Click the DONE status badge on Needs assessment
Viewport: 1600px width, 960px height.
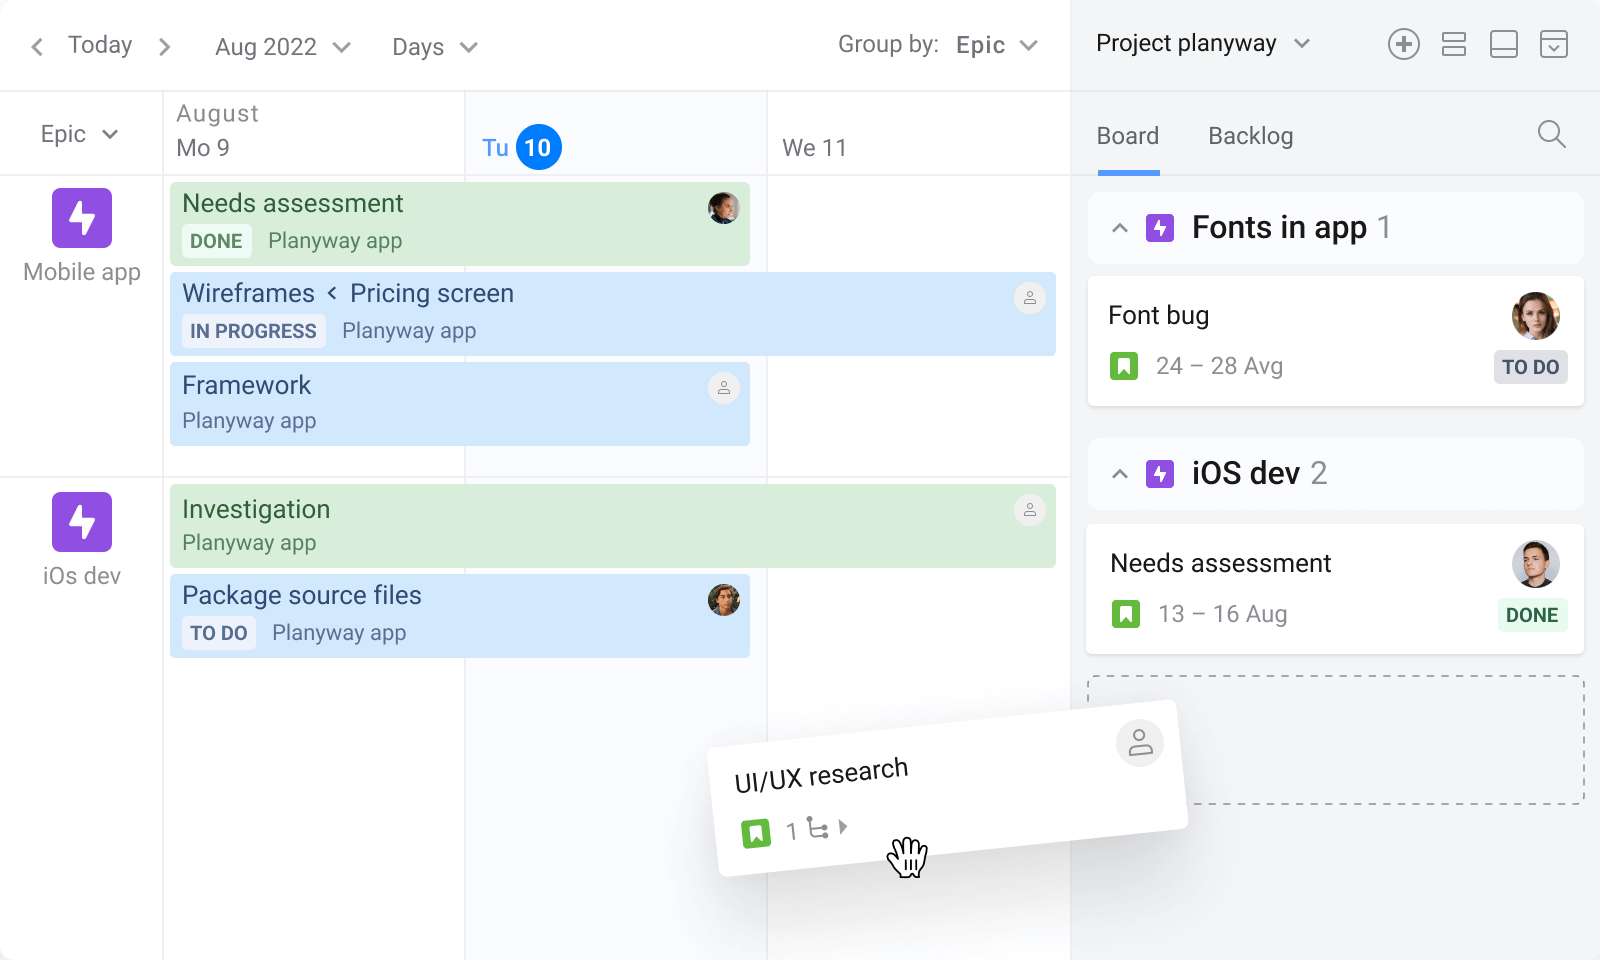point(216,241)
